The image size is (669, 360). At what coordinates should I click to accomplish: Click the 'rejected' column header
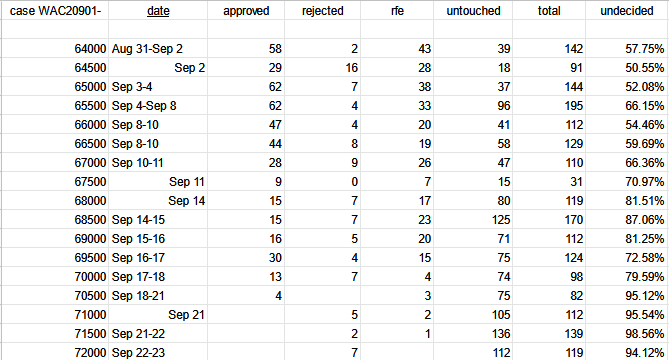click(323, 11)
